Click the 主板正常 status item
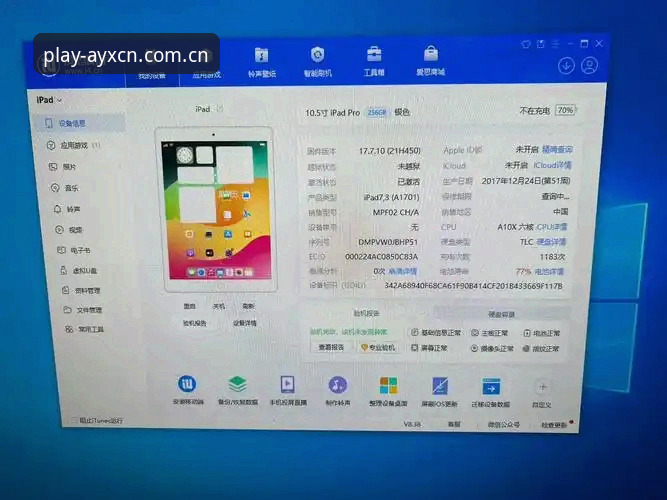Viewport: 667px width, 500px height. pyautogui.click(x=490, y=333)
